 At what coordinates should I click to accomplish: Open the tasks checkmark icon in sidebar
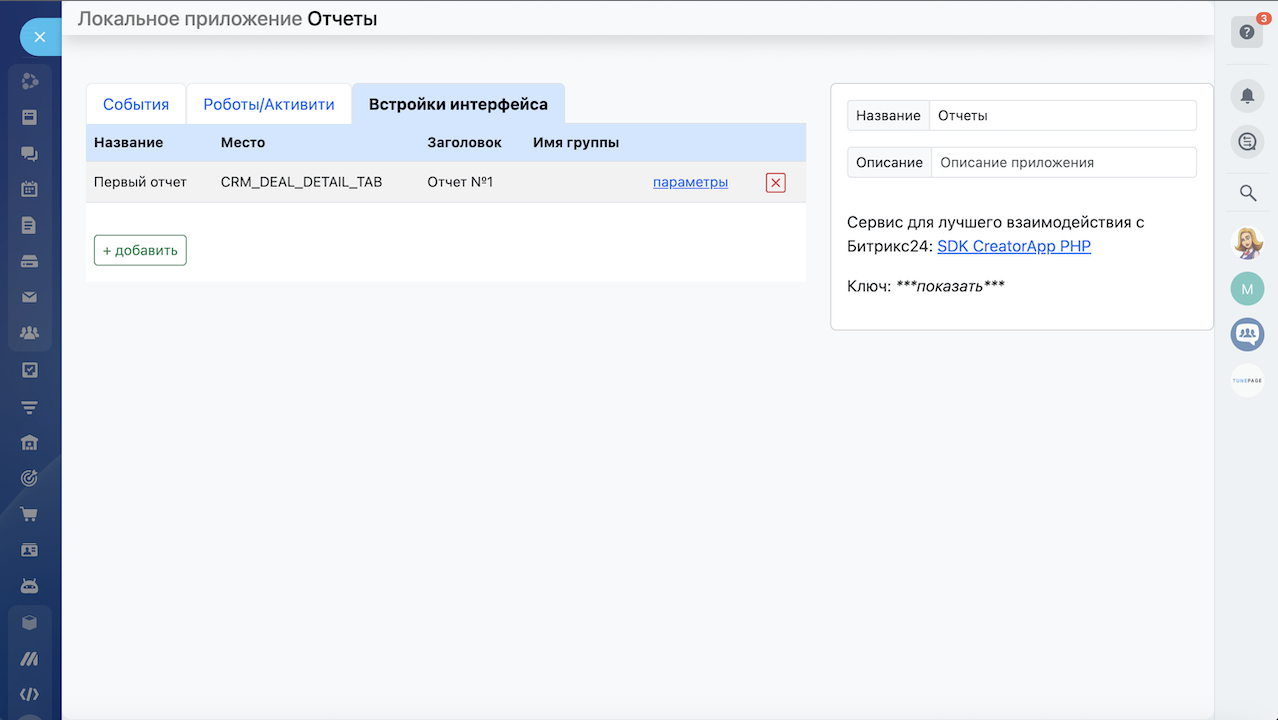pyautogui.click(x=30, y=370)
